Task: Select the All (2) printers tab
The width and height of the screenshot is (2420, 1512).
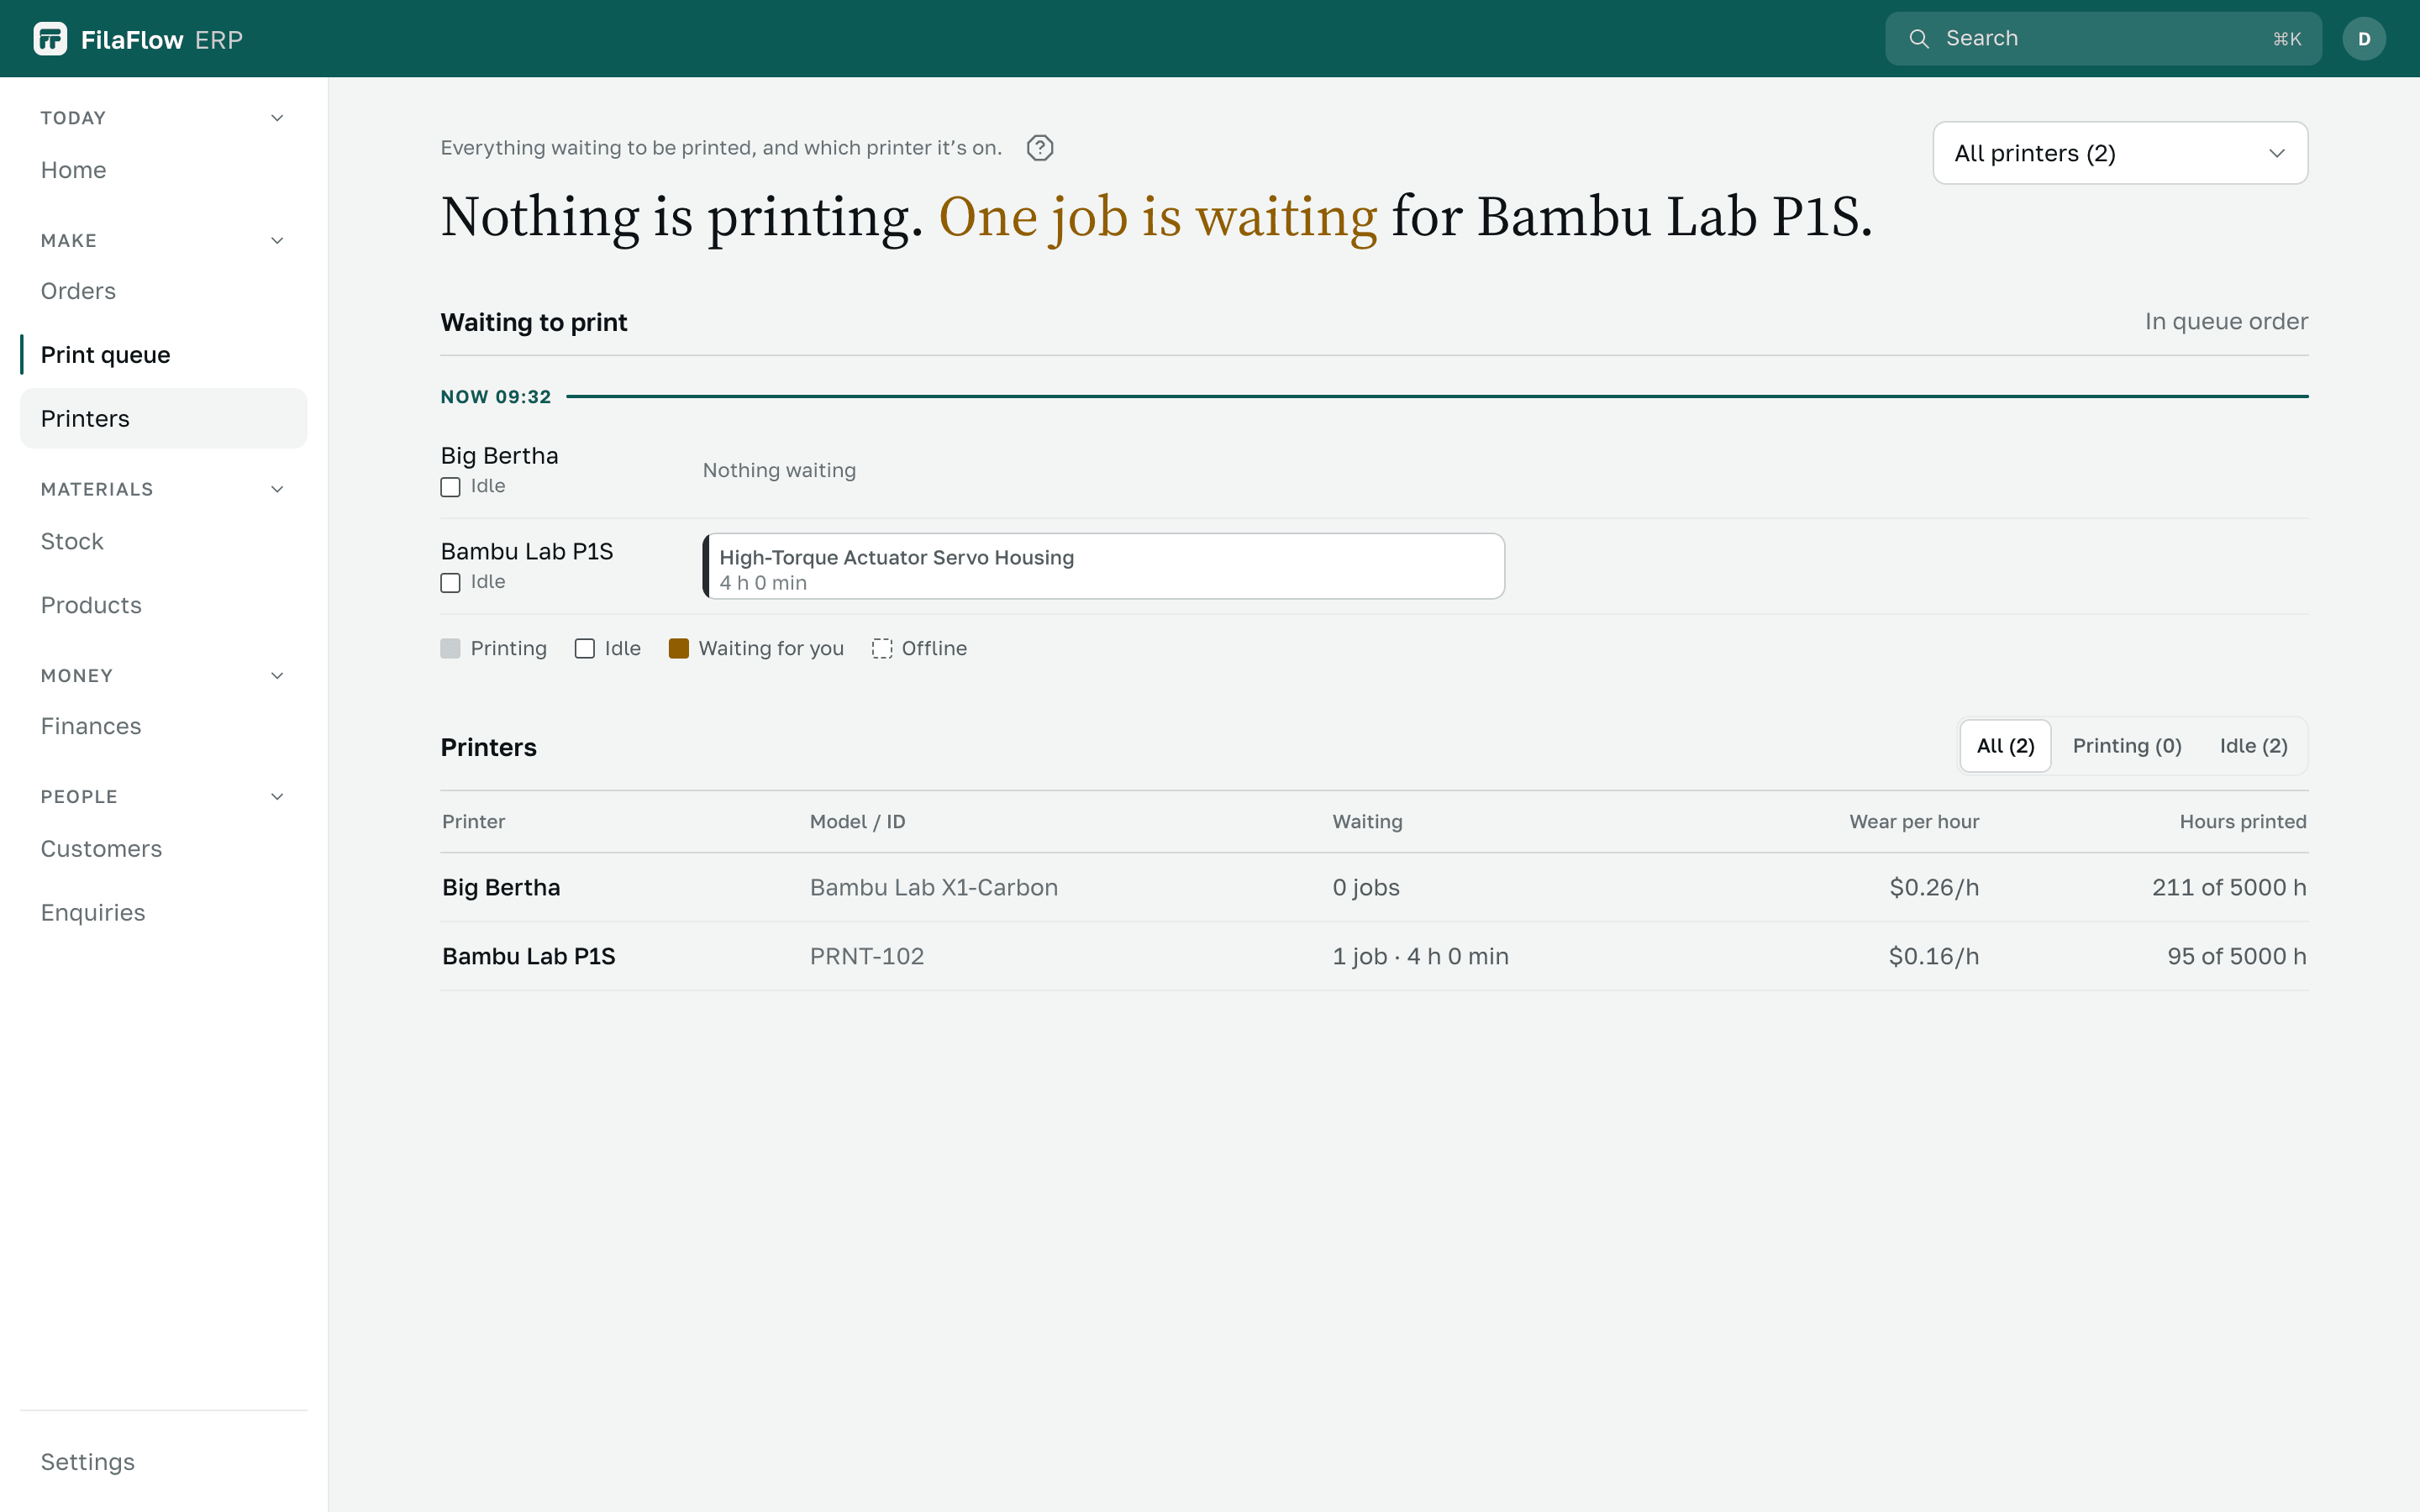Action: (2005, 746)
